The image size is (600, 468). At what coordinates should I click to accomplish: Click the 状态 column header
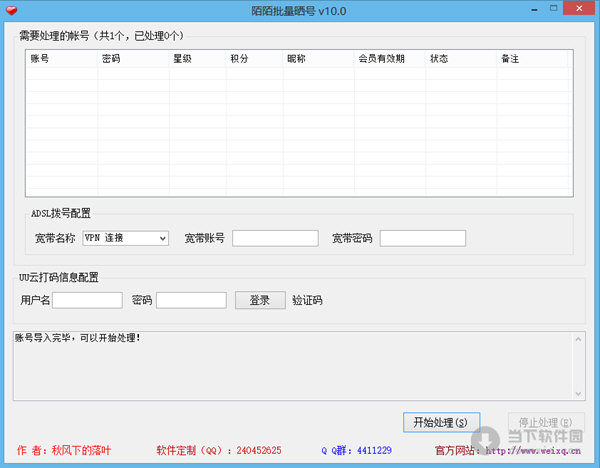click(x=461, y=59)
